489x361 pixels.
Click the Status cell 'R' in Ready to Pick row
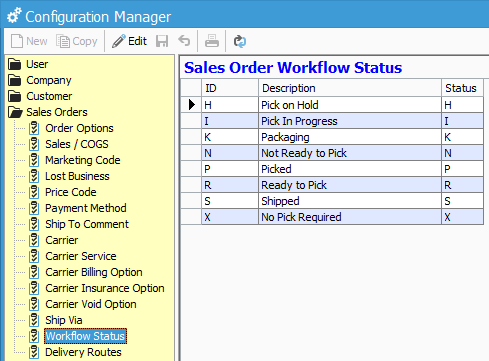(462, 185)
